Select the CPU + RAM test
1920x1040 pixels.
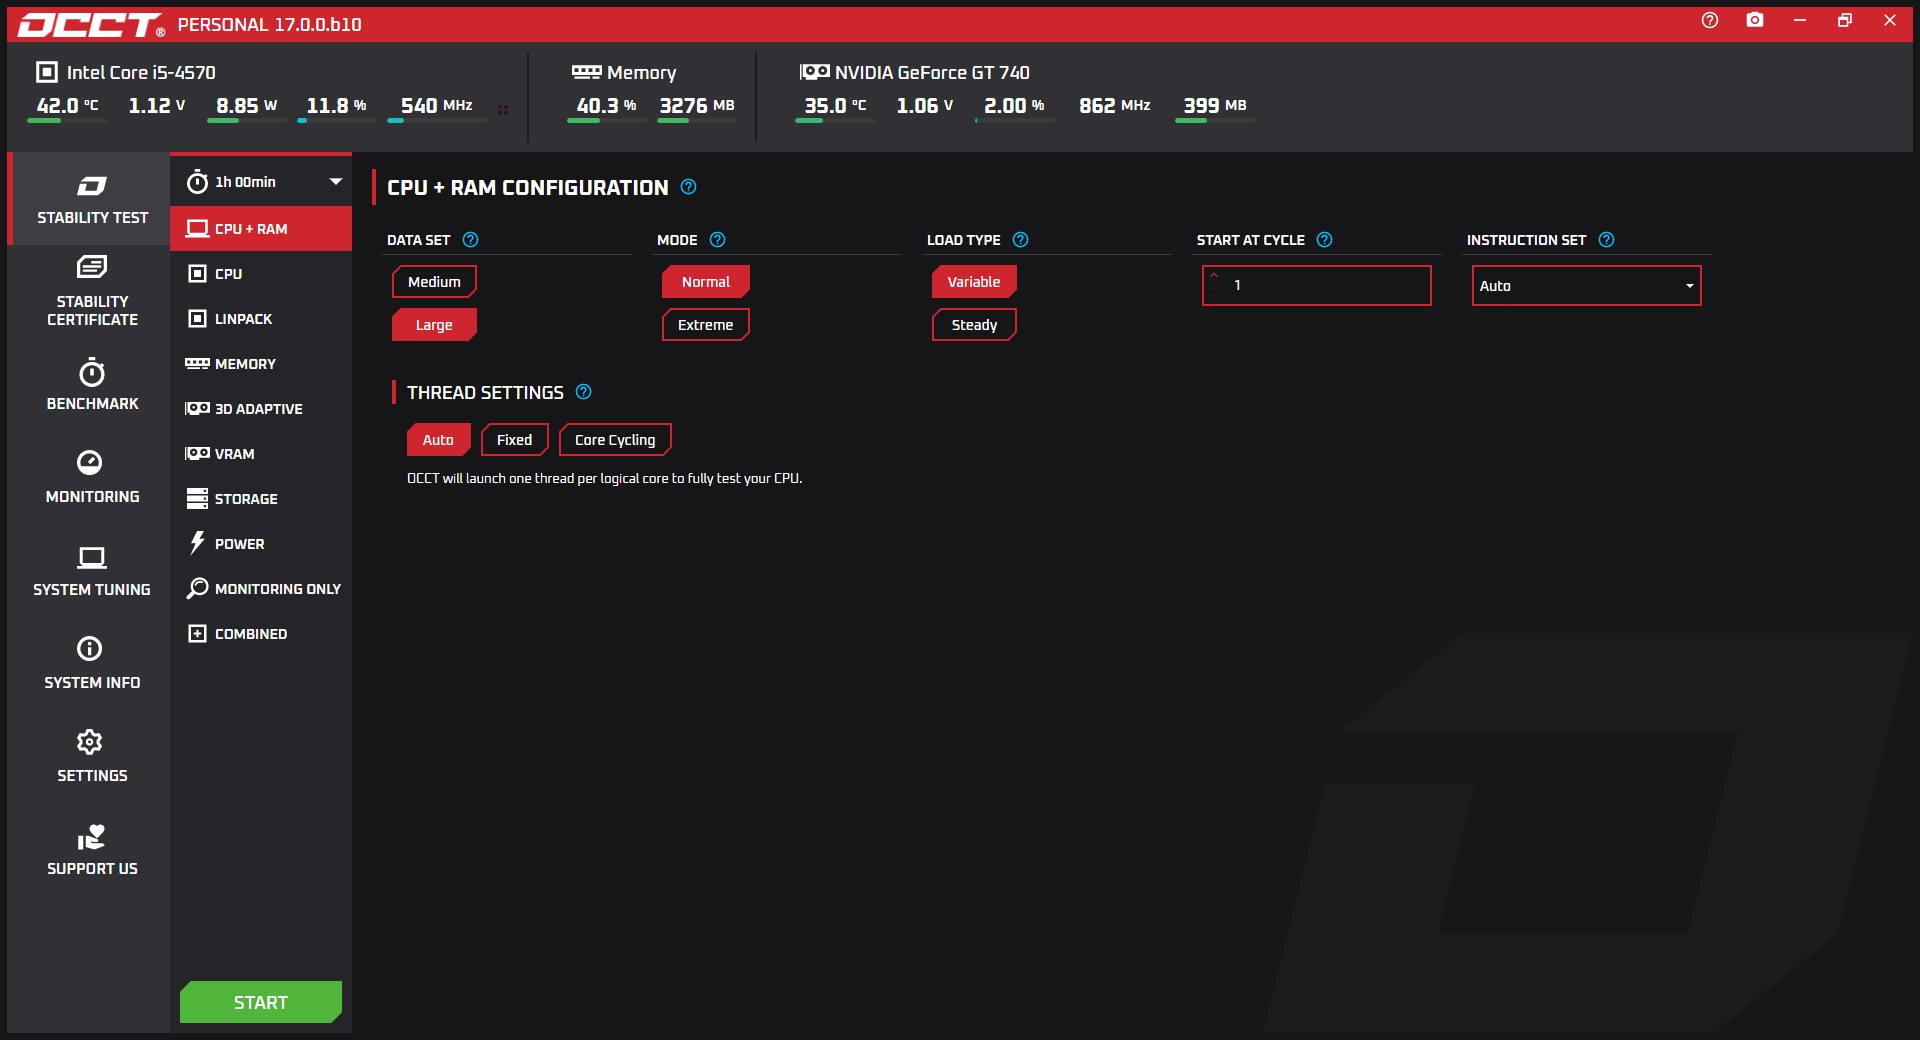[261, 229]
